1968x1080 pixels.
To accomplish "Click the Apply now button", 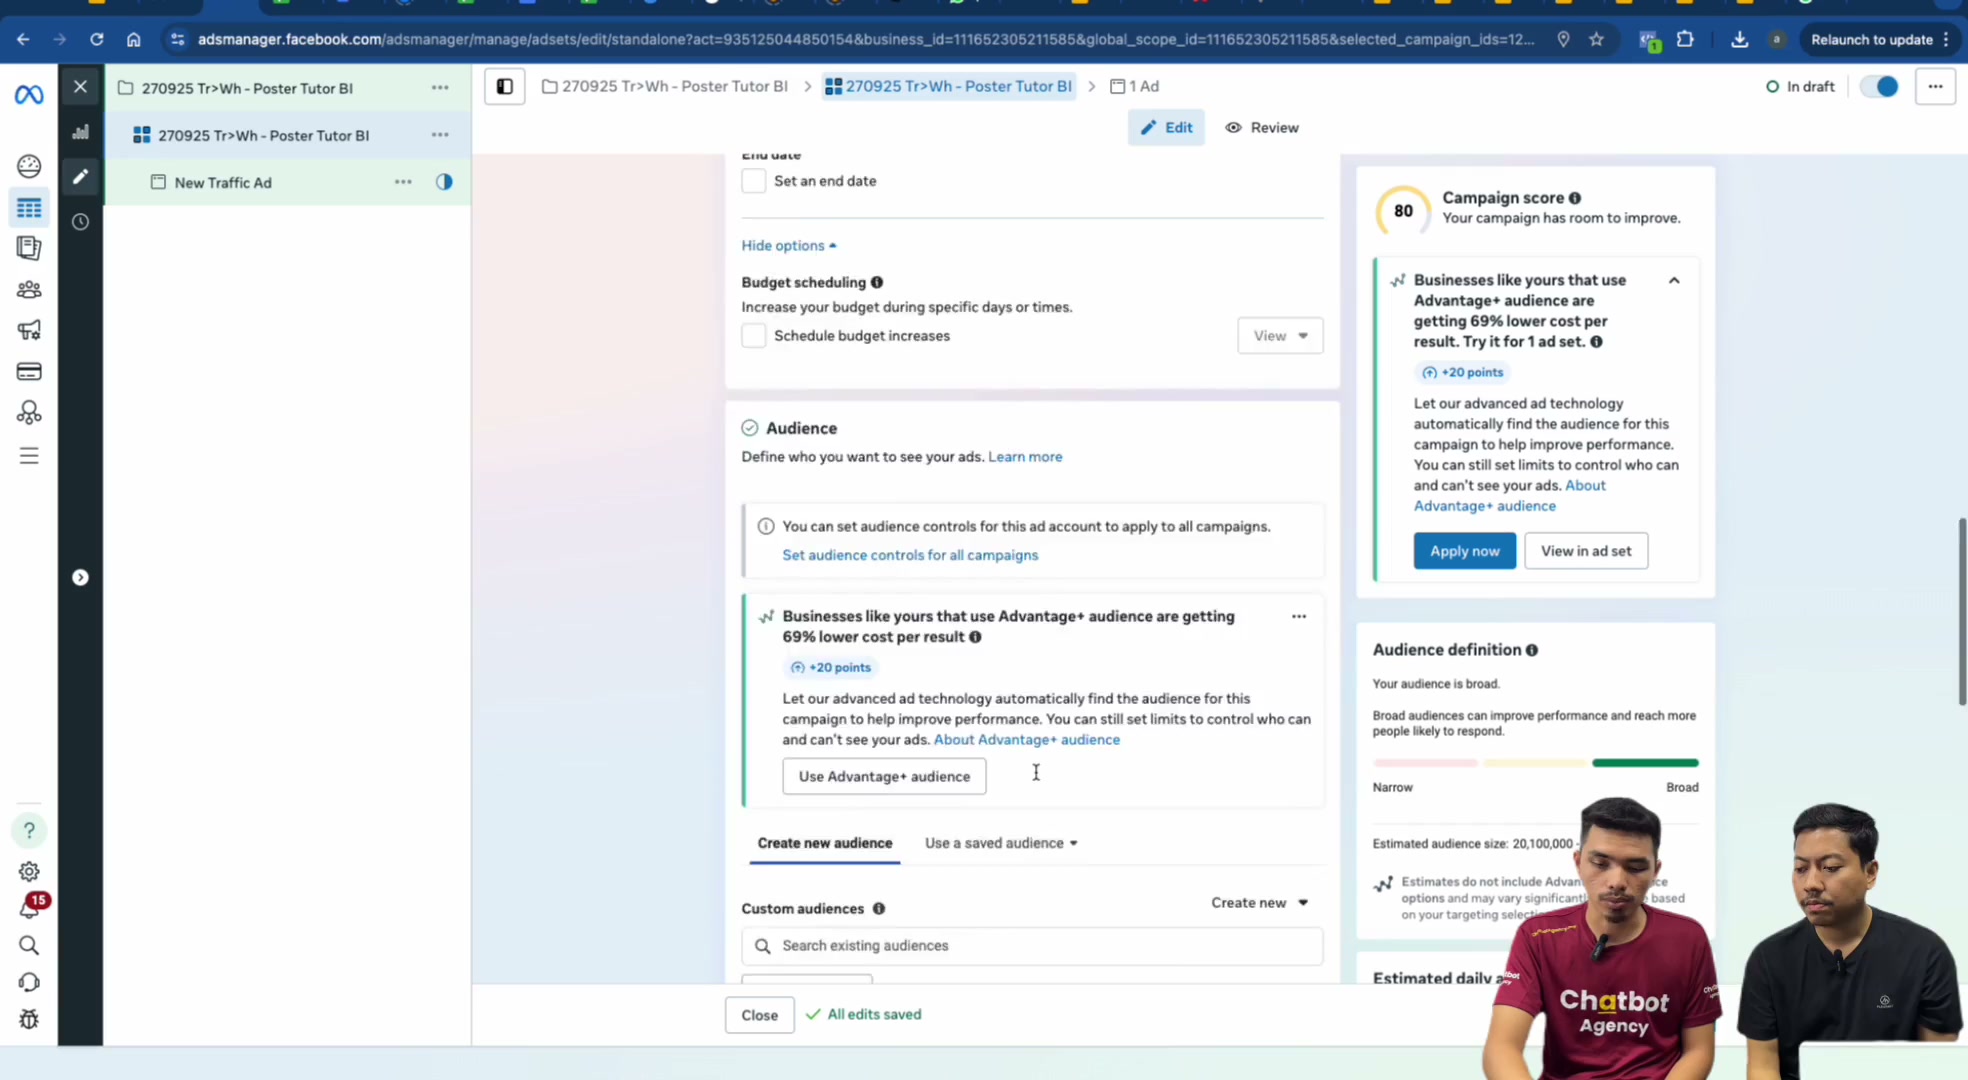I will coord(1464,551).
